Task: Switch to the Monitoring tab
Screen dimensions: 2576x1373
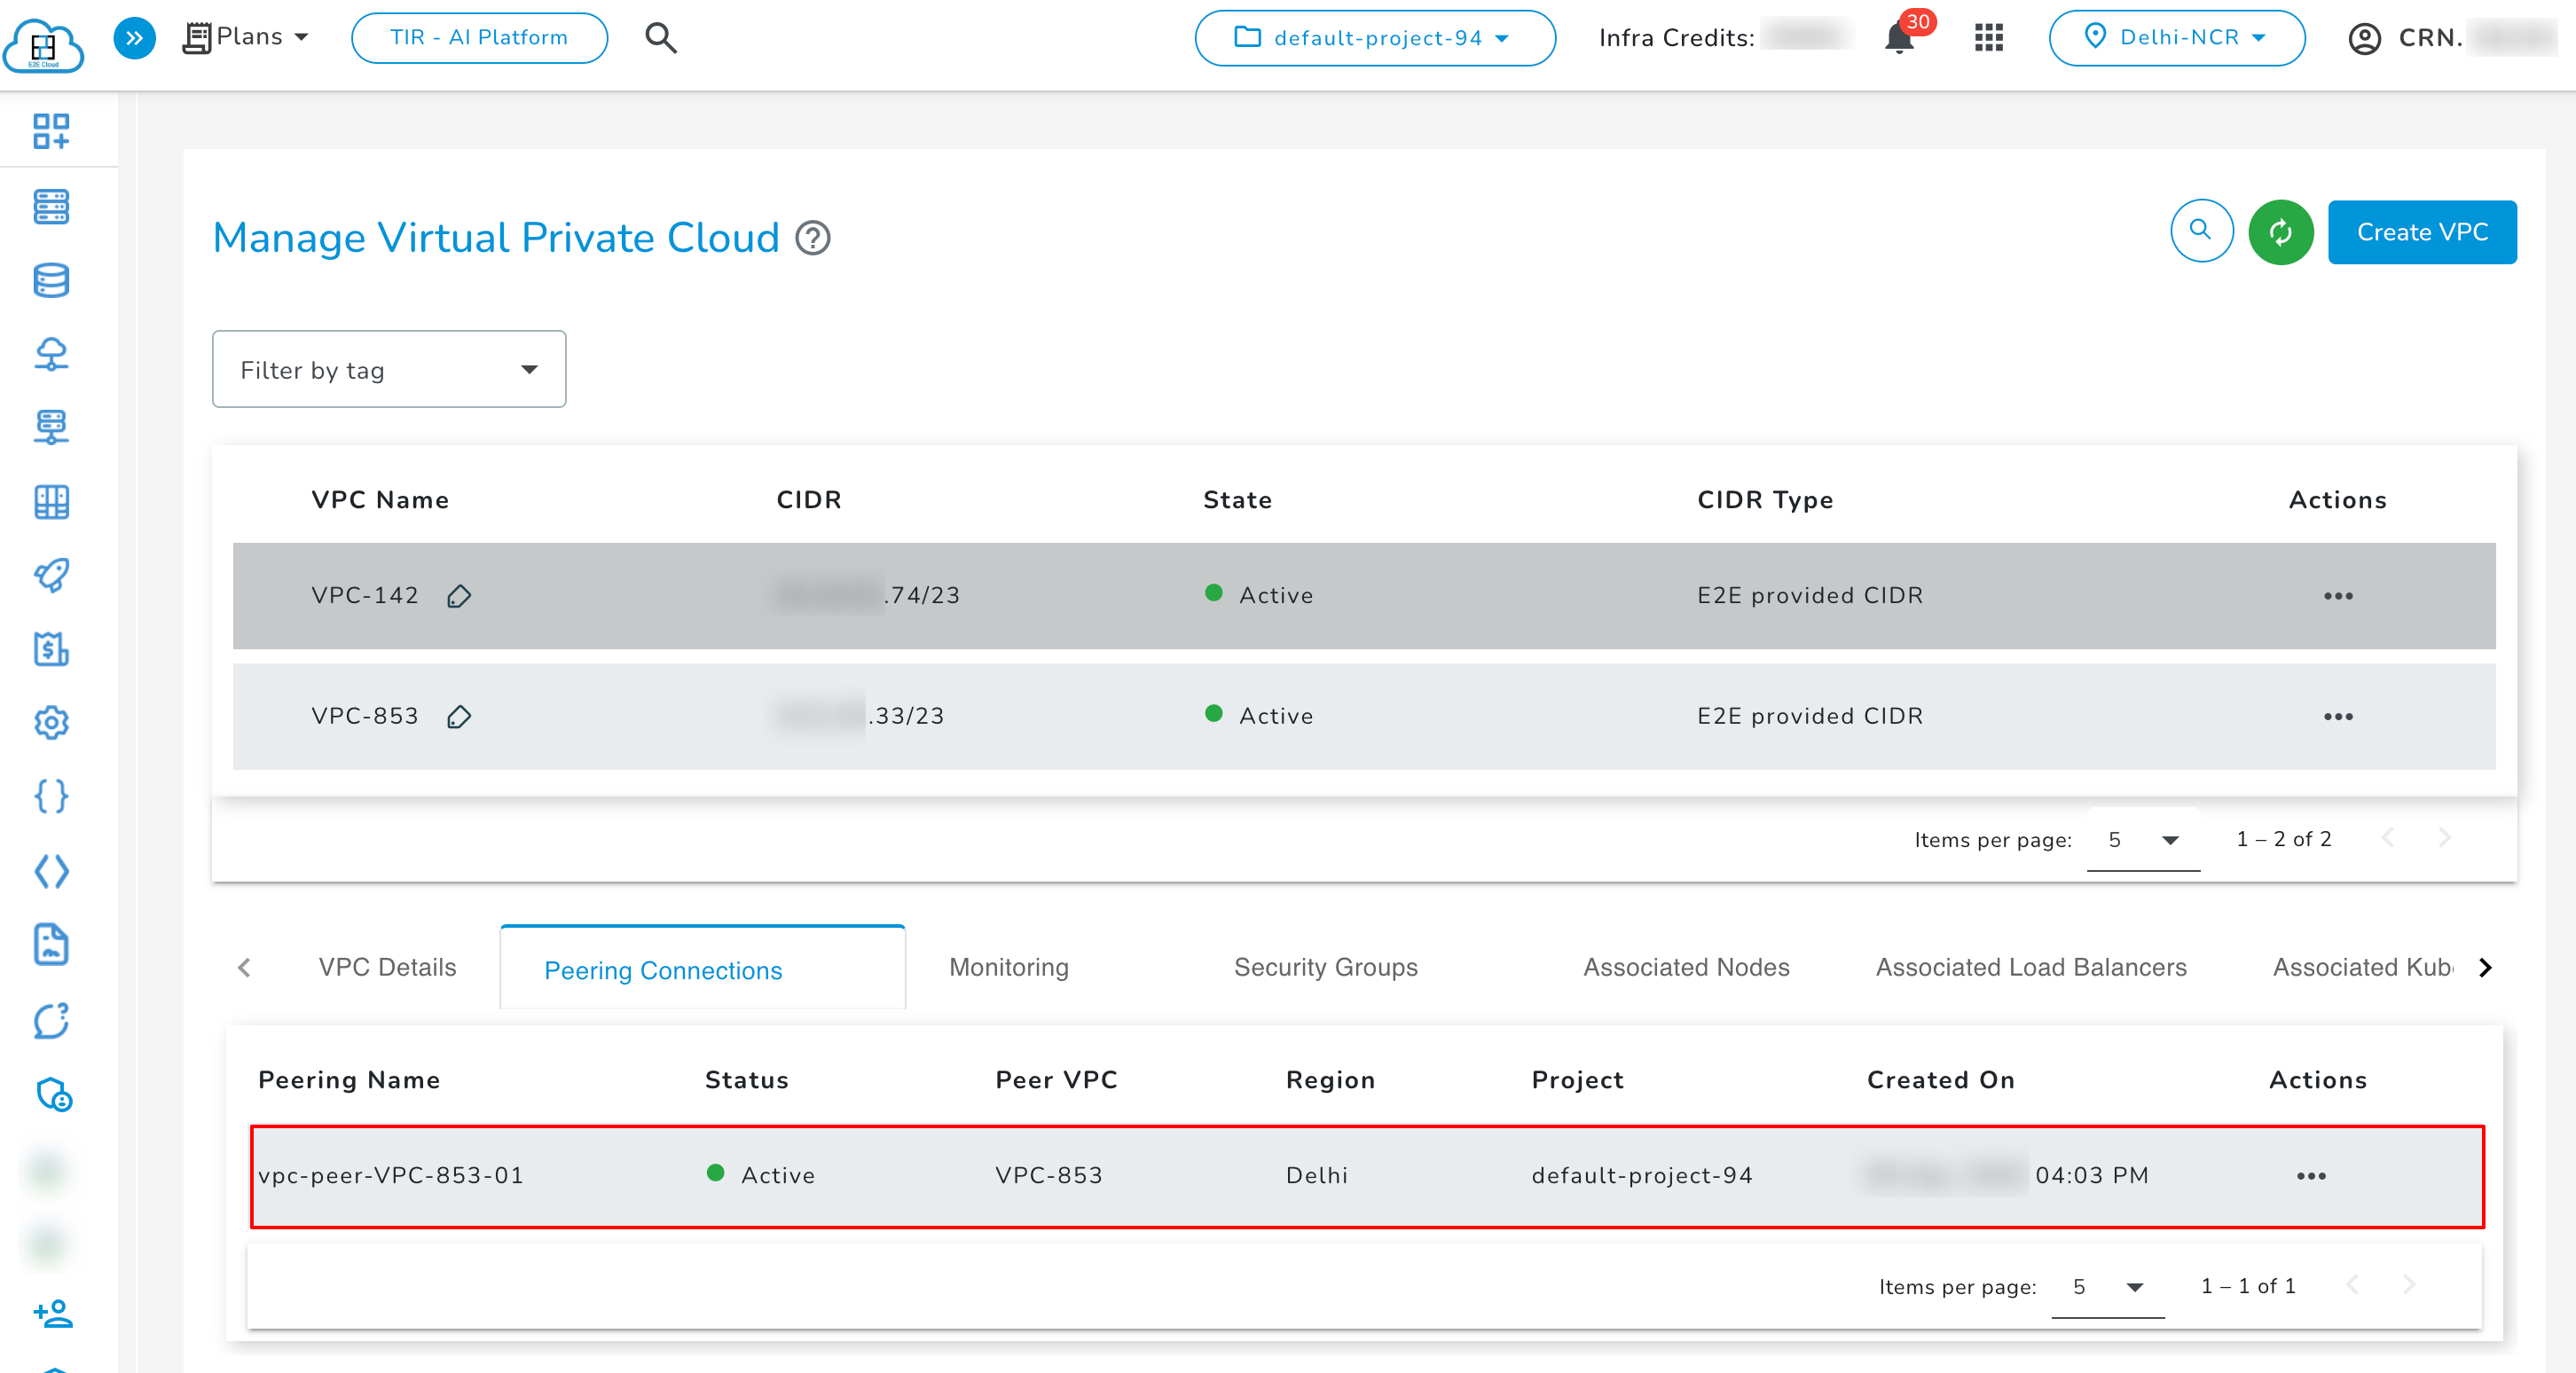Action: coord(1009,967)
